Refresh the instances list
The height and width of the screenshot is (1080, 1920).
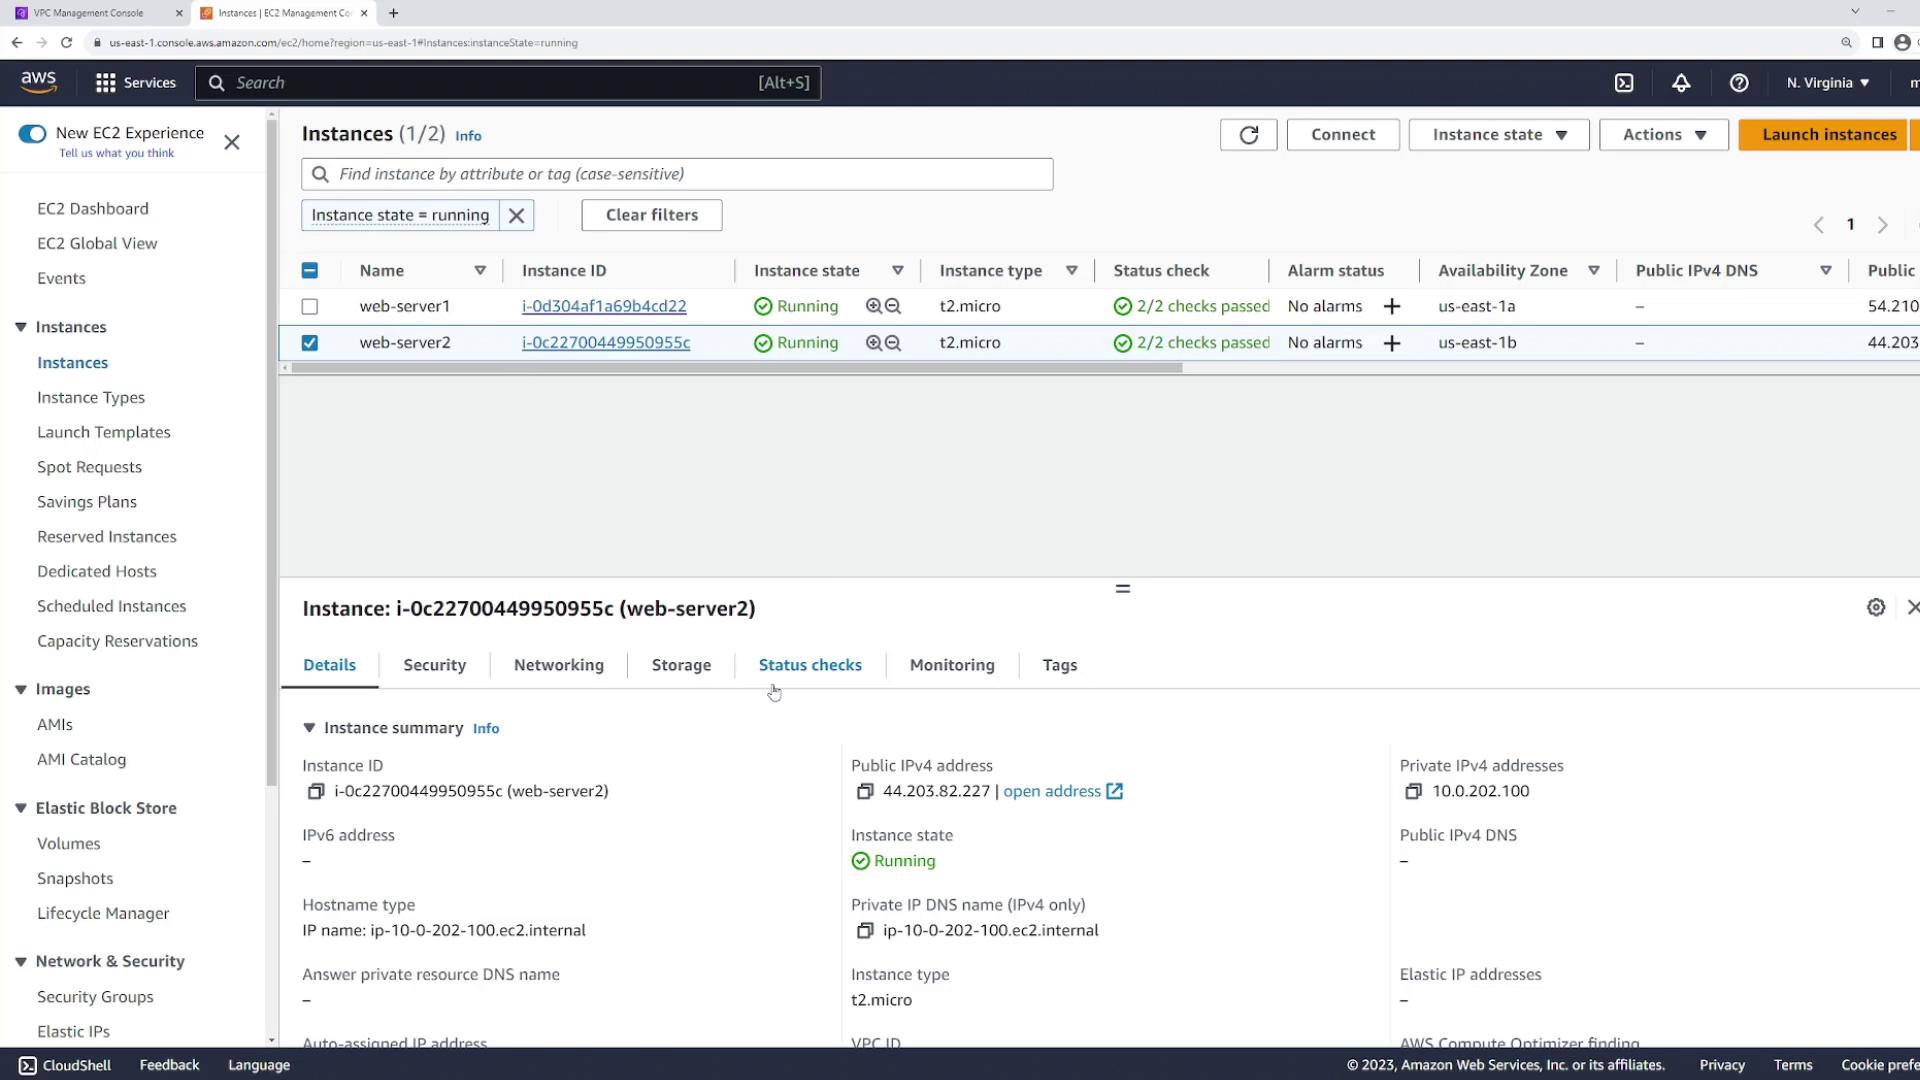pos(1248,135)
